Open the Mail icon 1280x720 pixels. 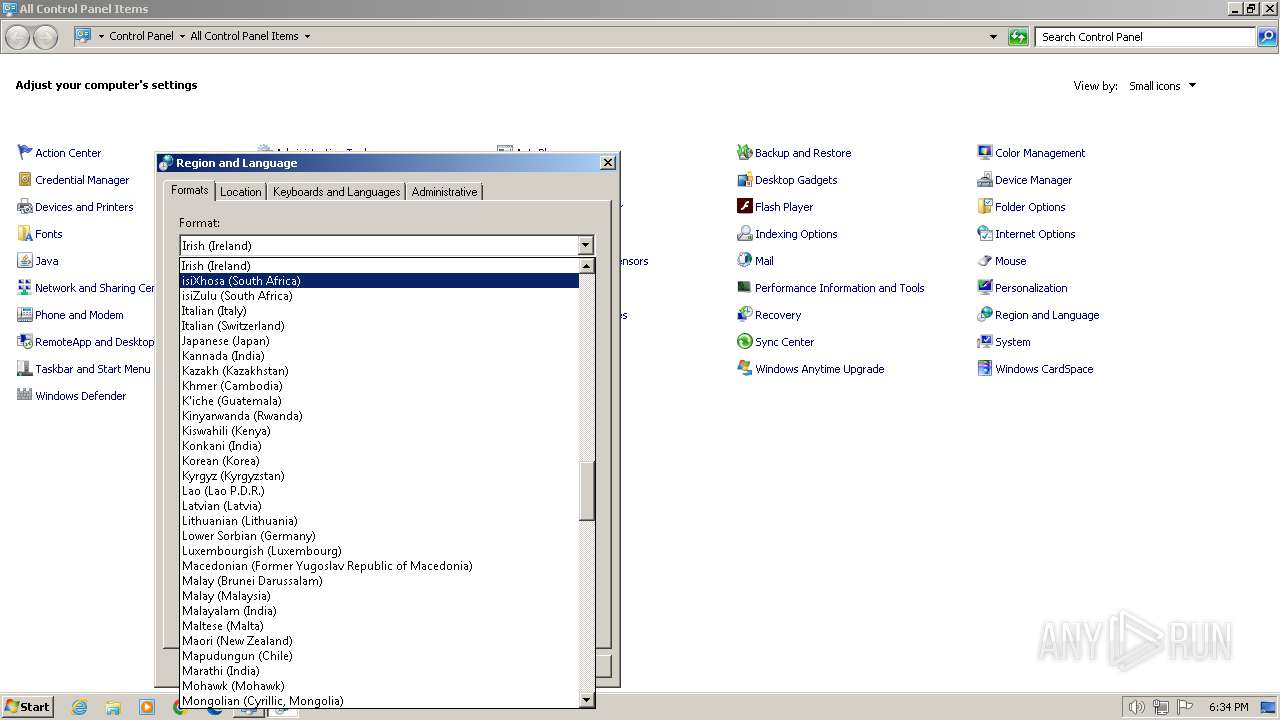[x=744, y=260]
